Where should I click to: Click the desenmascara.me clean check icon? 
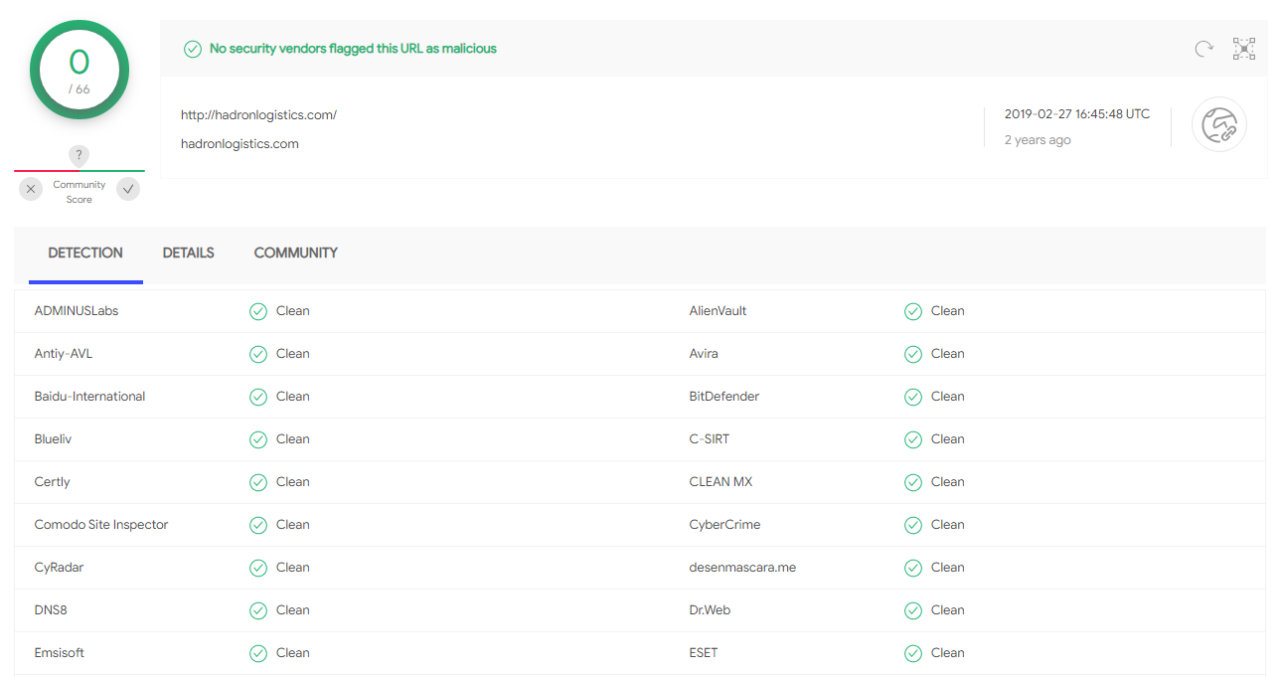[913, 568]
